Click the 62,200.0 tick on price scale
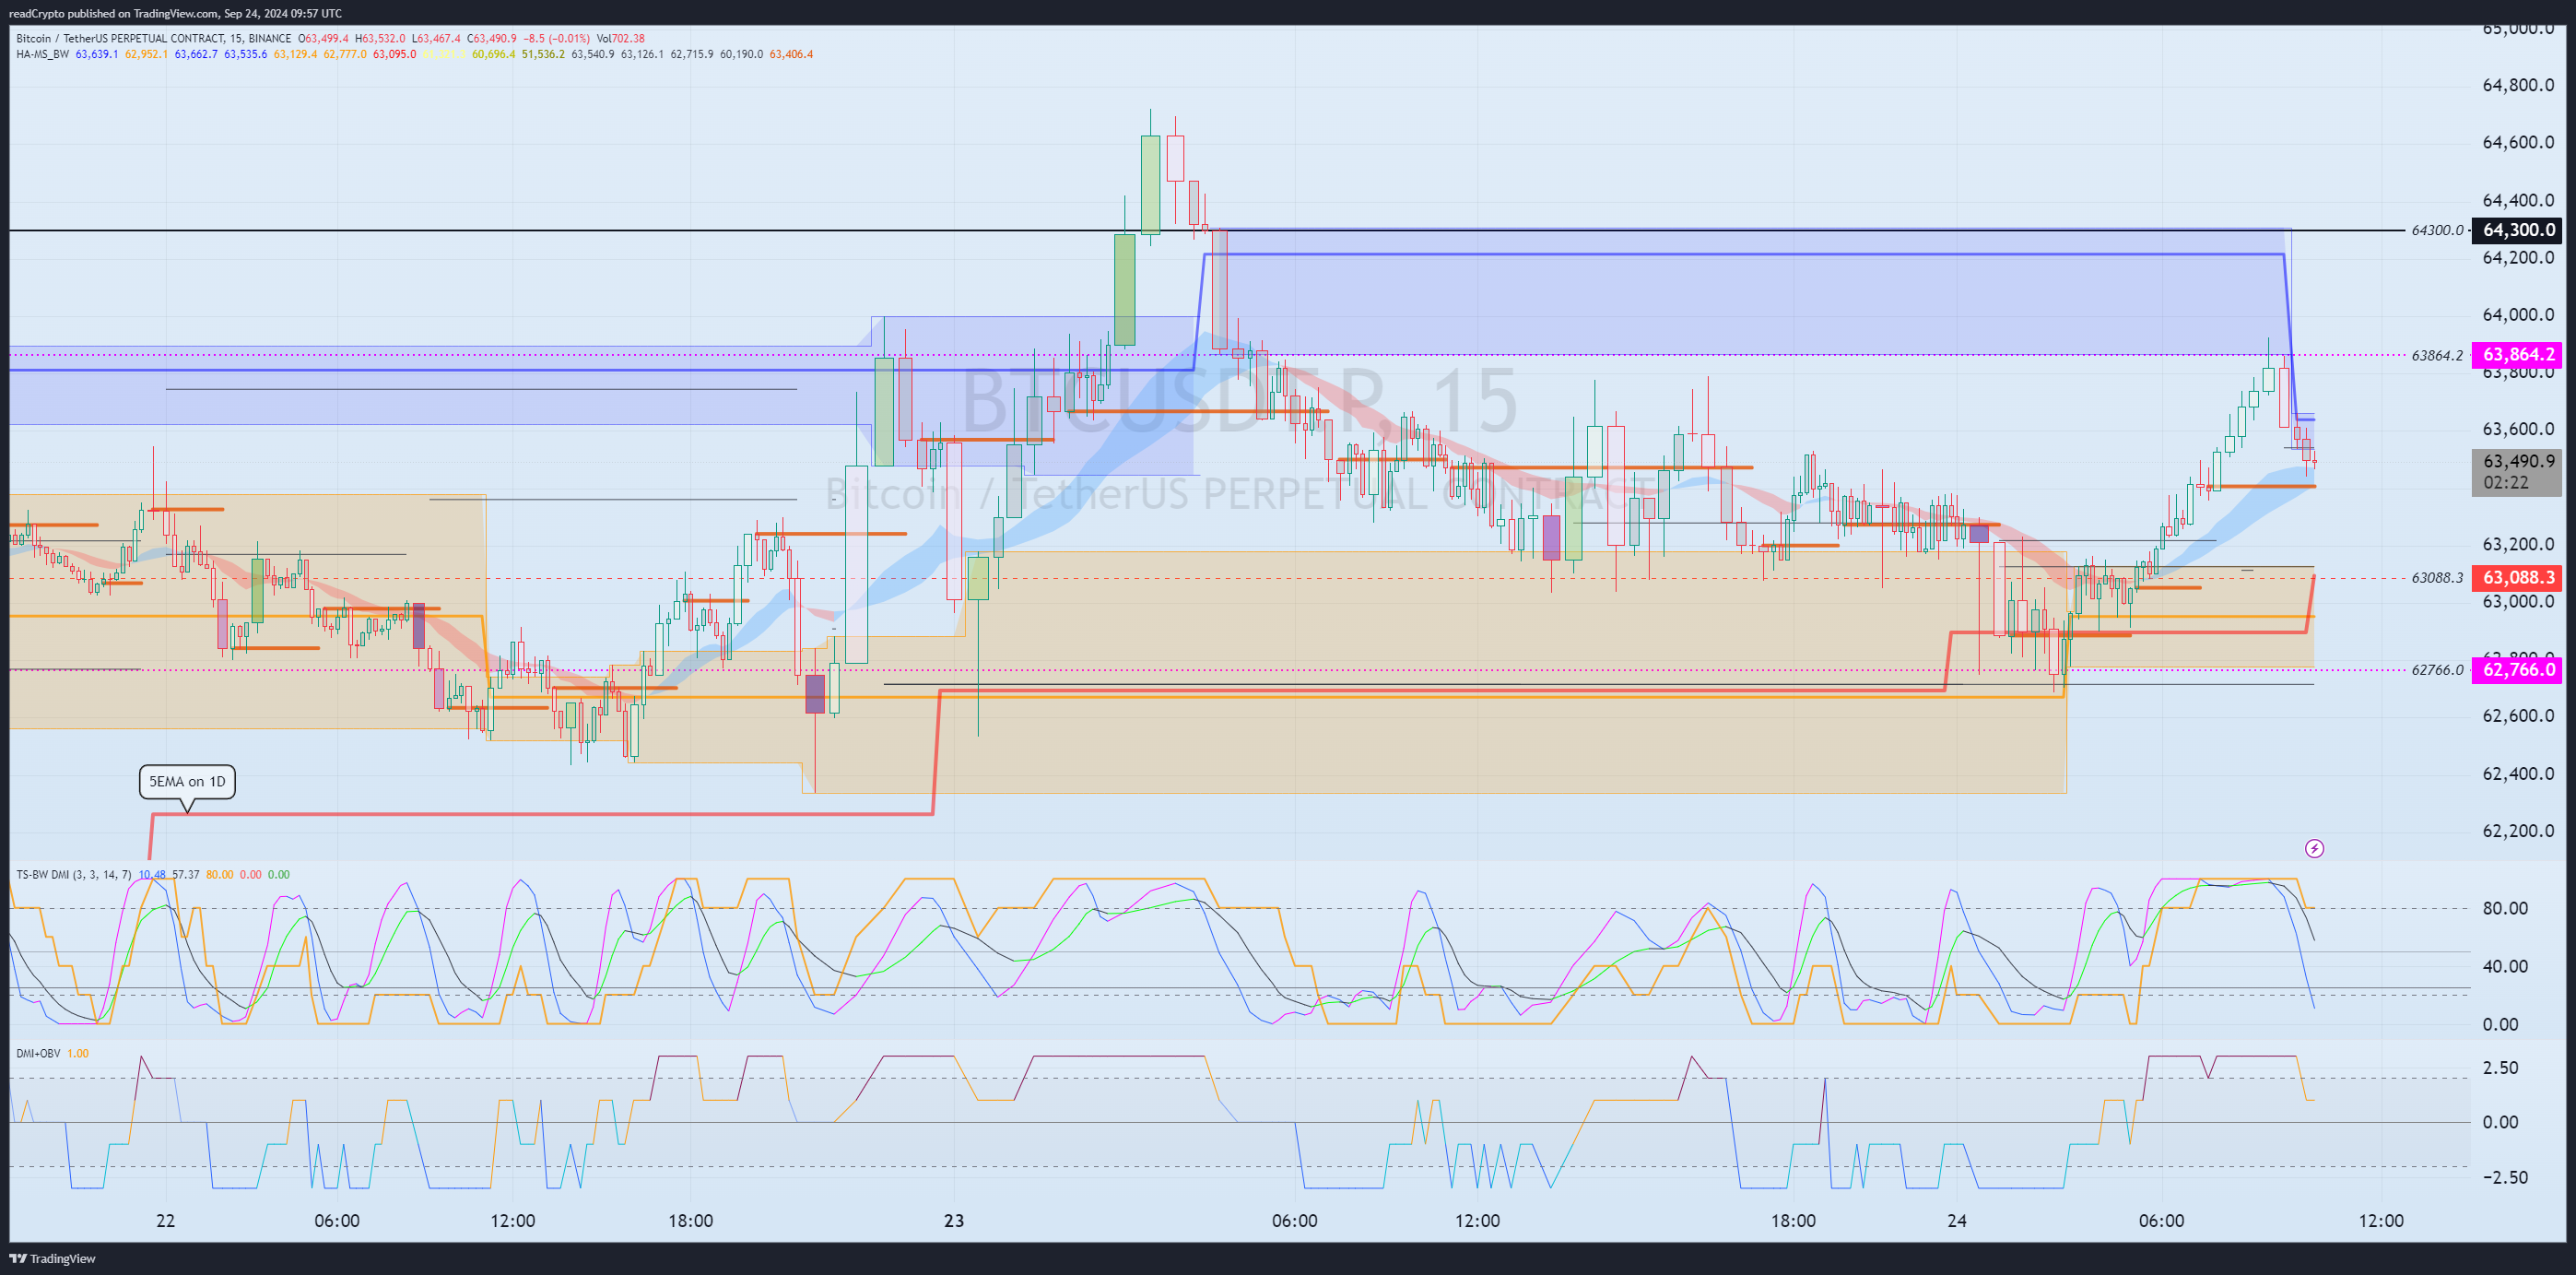 pos(2518,831)
